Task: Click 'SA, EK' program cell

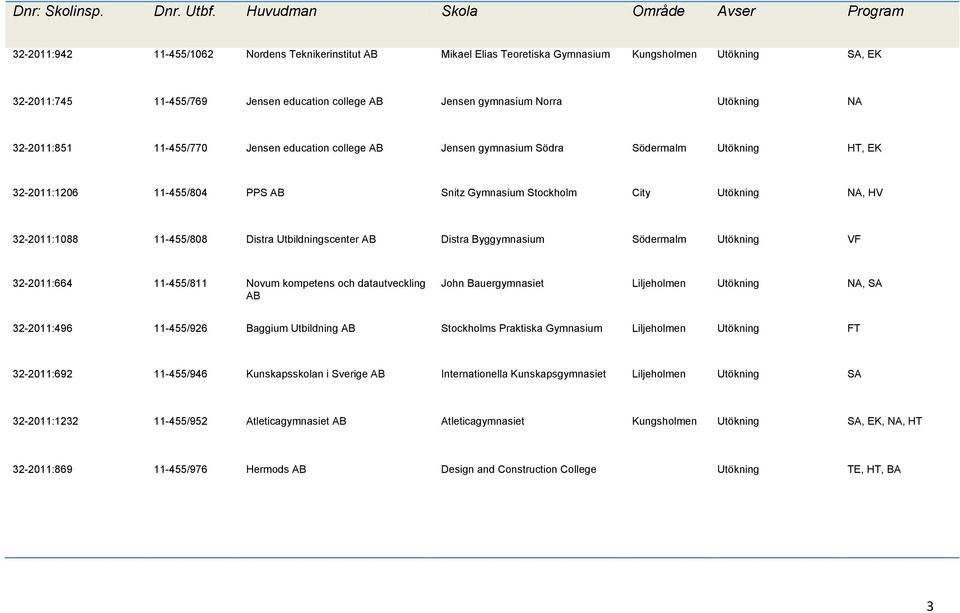Action: point(864,55)
